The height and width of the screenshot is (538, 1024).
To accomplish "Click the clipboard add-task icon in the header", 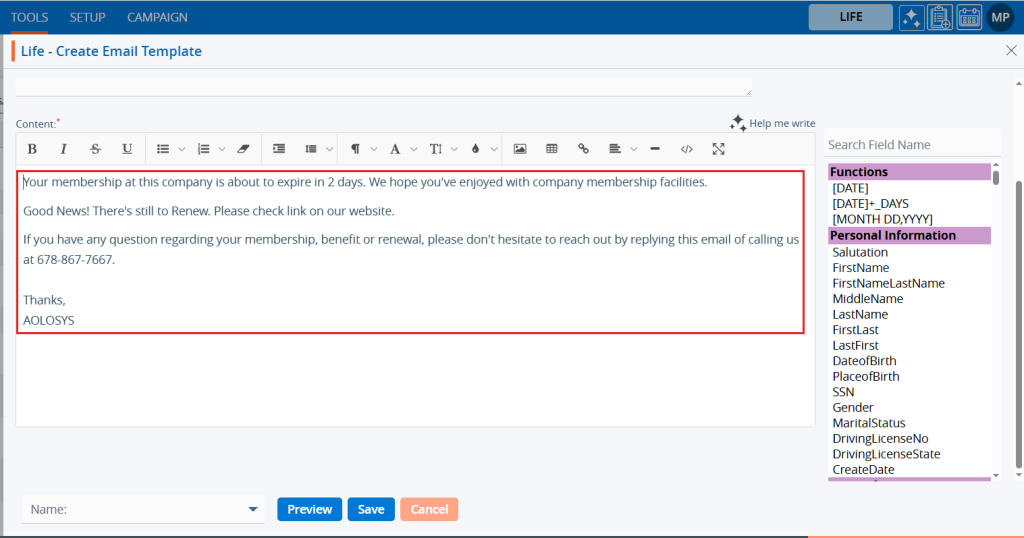I will [x=940, y=17].
